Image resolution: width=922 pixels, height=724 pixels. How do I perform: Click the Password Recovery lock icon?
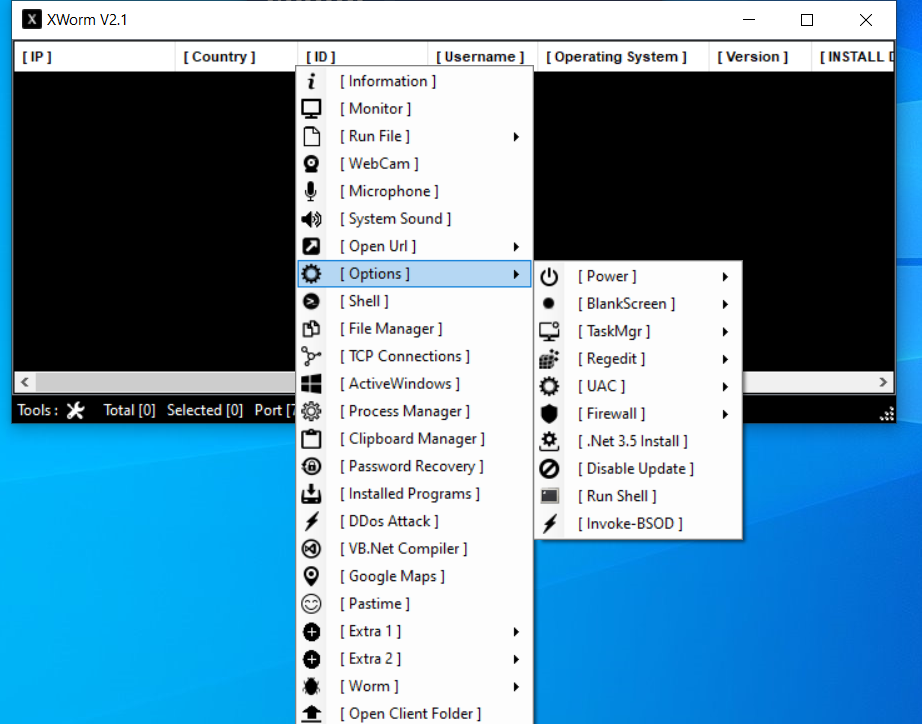(x=311, y=466)
